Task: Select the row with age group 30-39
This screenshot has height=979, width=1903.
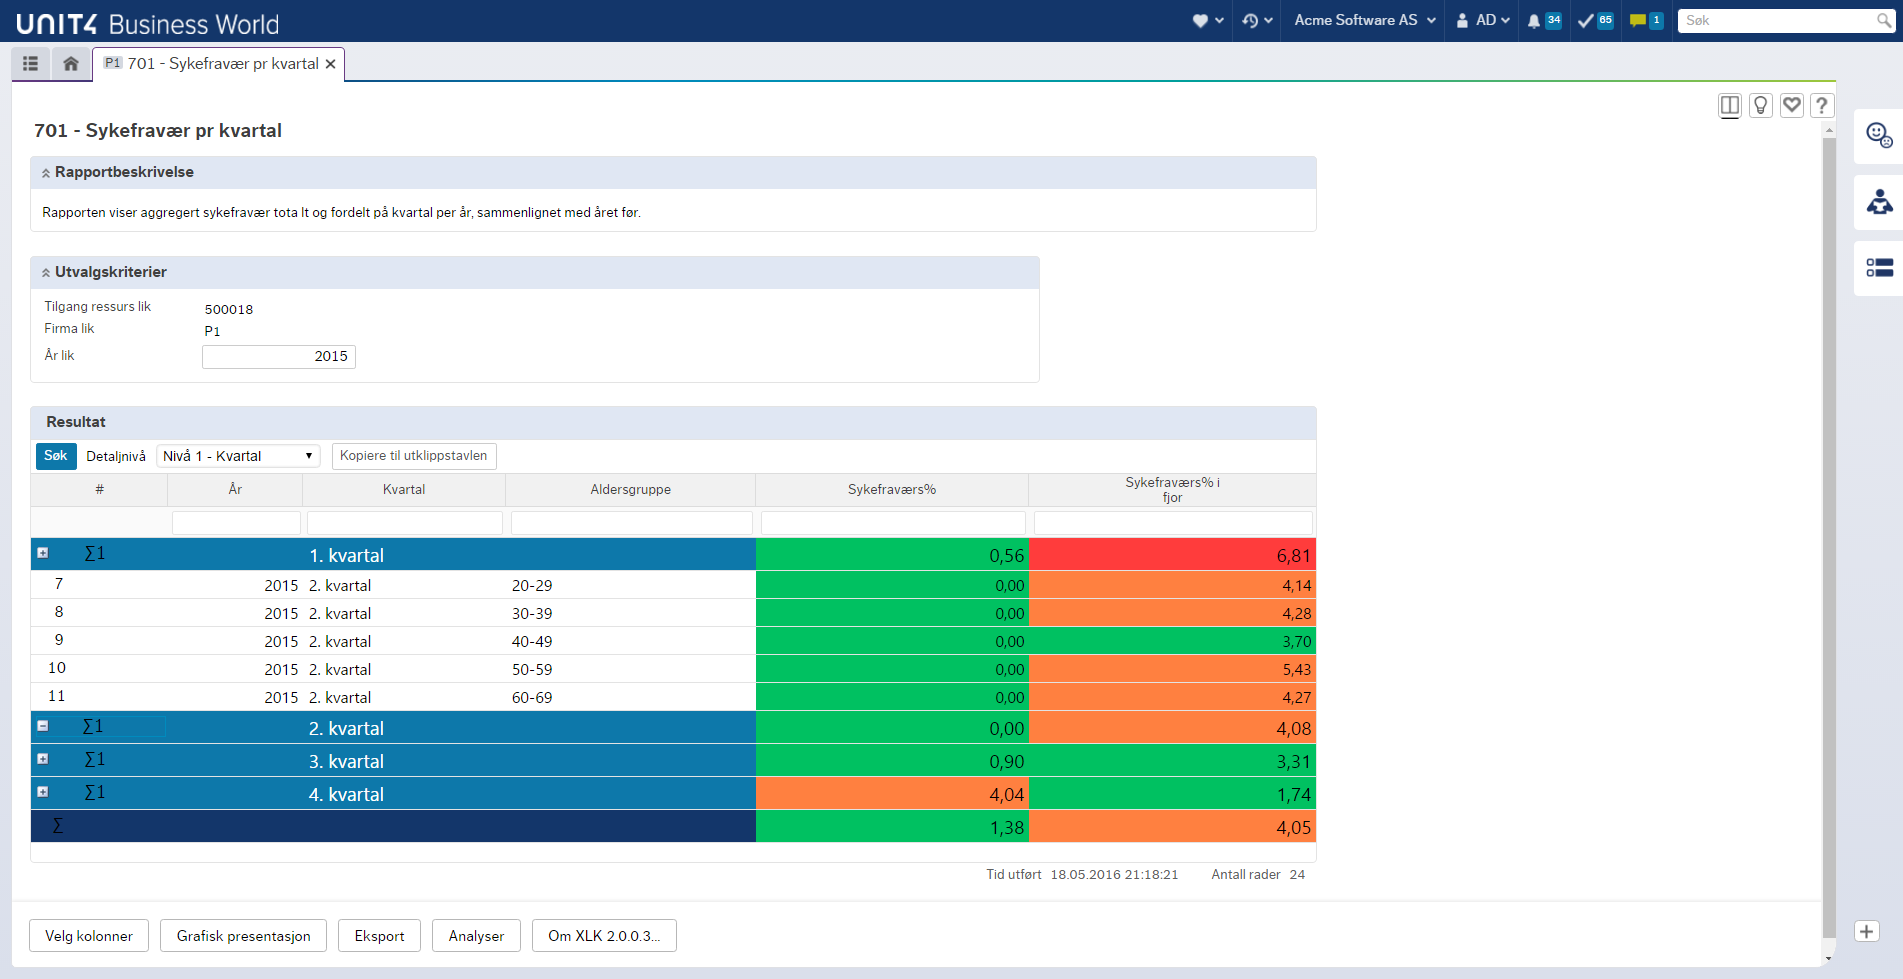Action: pyautogui.click(x=673, y=613)
